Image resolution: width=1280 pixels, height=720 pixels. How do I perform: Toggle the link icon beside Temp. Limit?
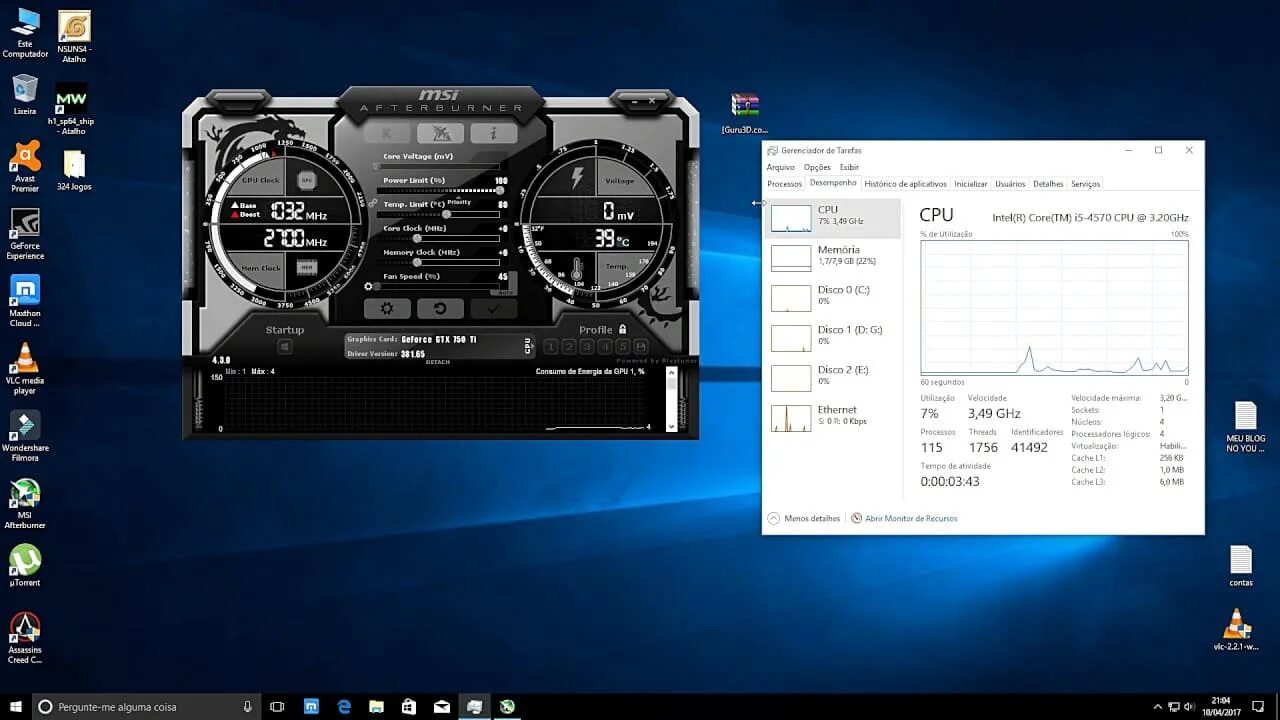[373, 203]
